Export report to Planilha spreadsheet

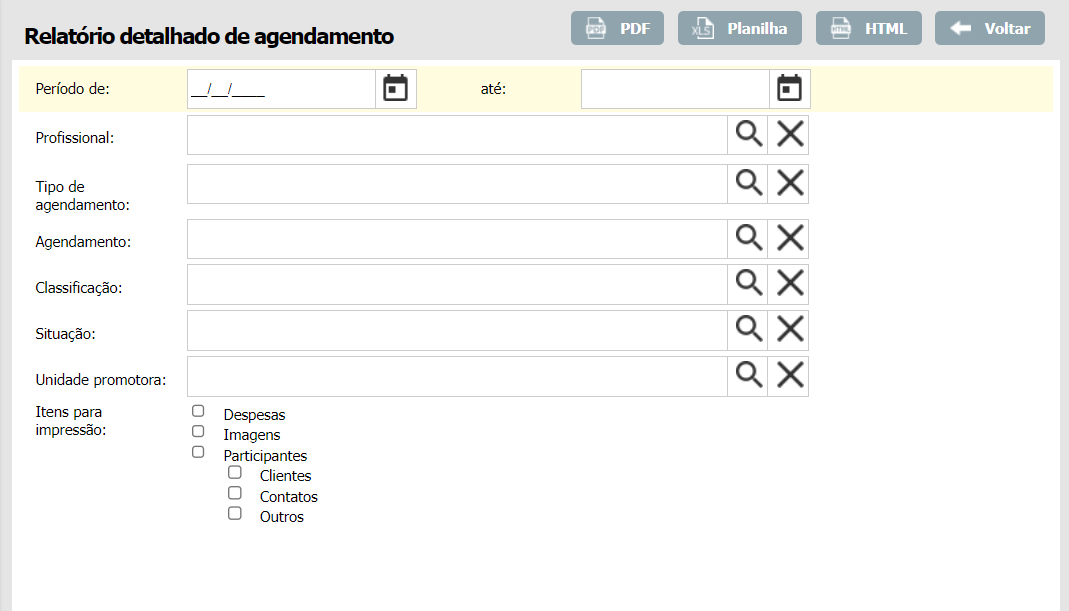tap(740, 28)
